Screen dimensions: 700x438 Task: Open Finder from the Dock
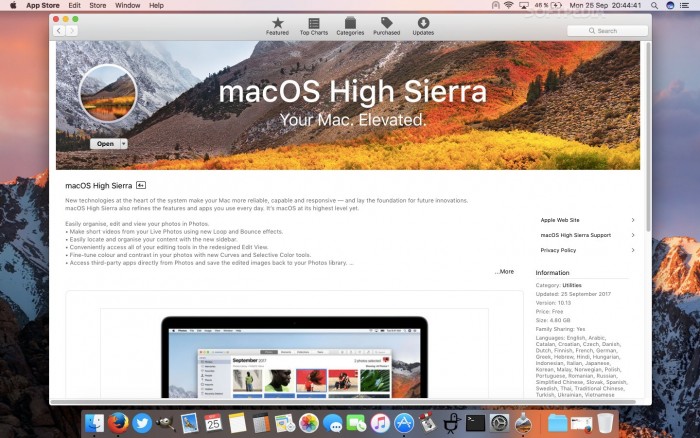pos(94,423)
